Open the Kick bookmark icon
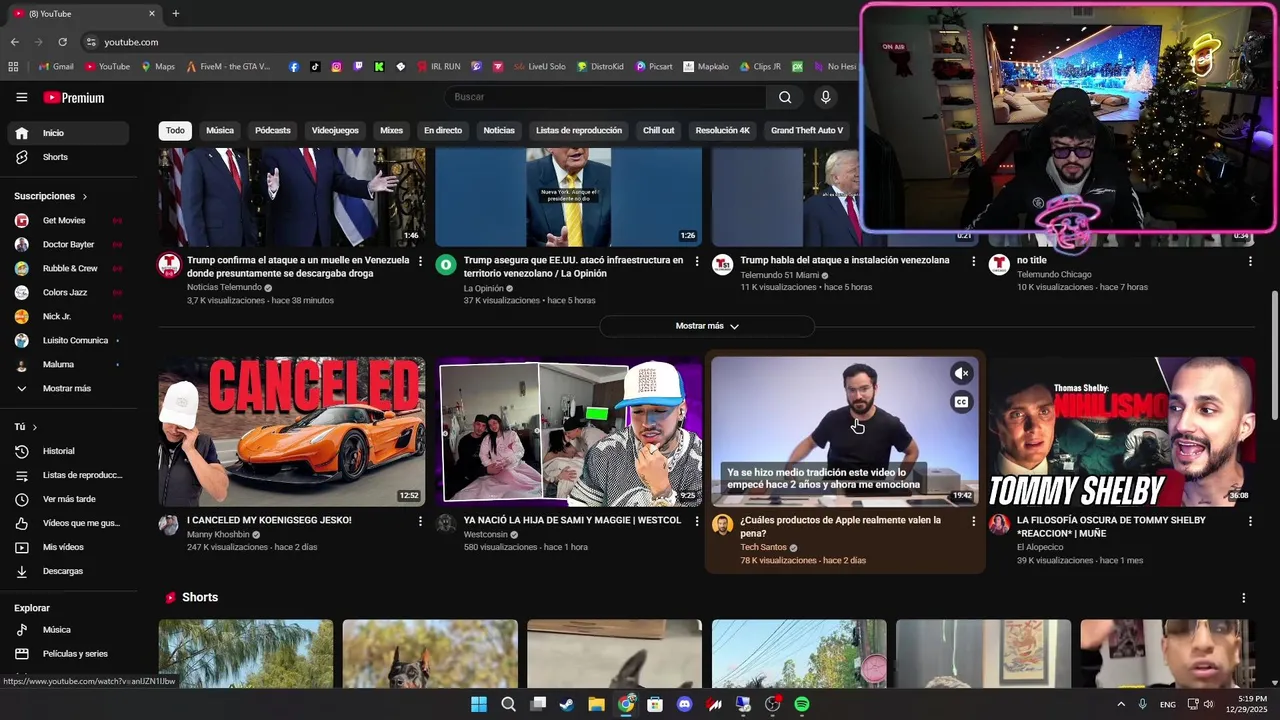Image resolution: width=1280 pixels, height=720 pixels. pos(379,67)
